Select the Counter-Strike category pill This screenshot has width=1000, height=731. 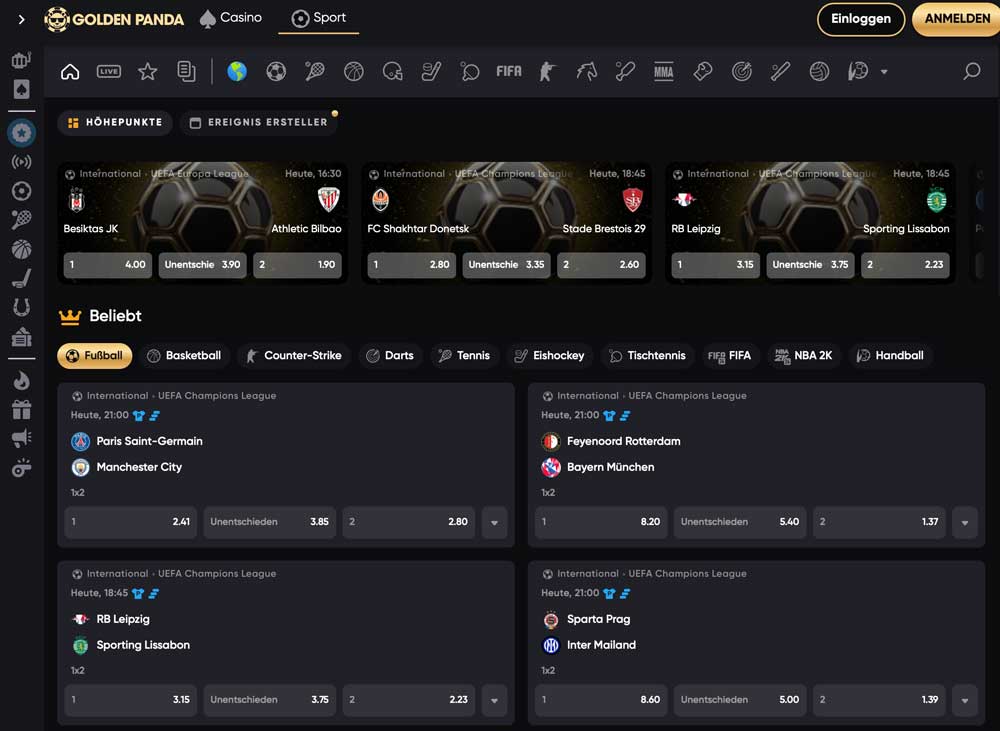click(x=293, y=356)
